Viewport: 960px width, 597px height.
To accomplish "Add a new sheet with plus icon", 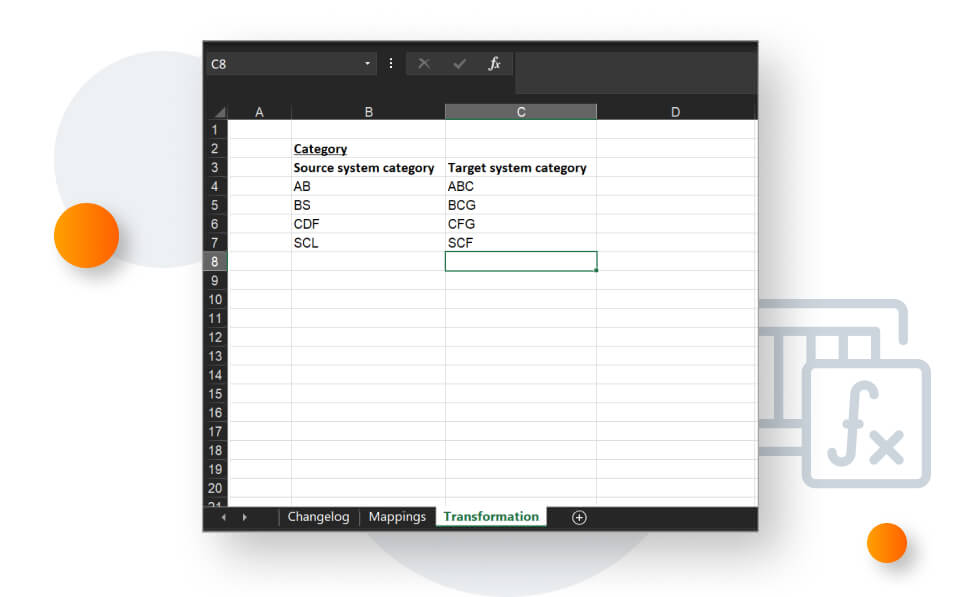I will coord(579,517).
